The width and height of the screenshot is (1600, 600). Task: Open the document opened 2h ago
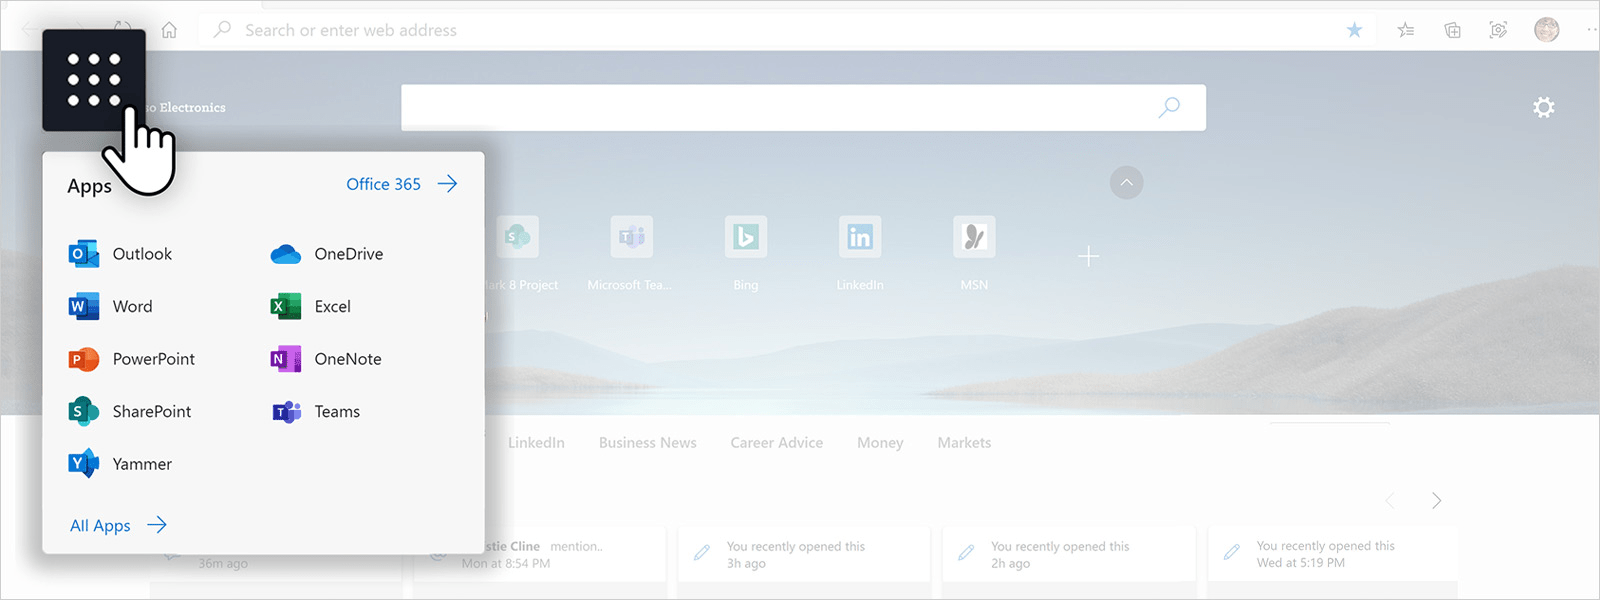pos(1069,554)
